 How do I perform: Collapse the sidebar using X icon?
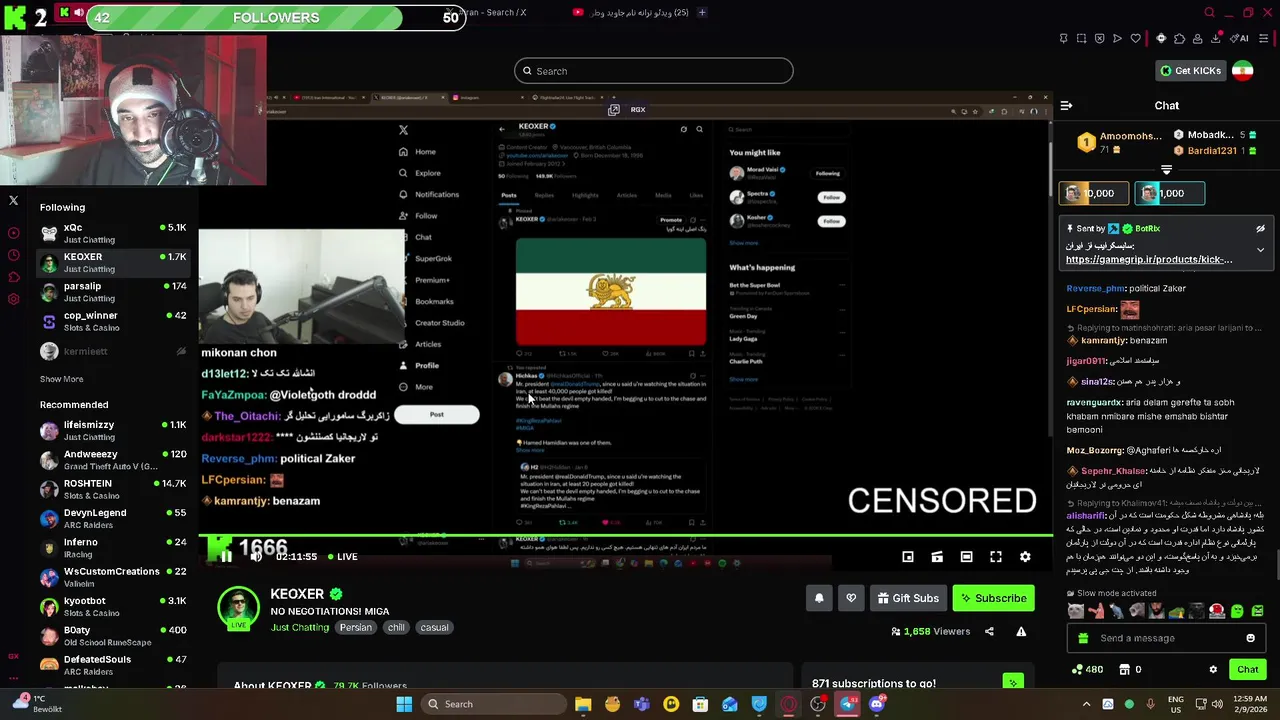(14, 201)
